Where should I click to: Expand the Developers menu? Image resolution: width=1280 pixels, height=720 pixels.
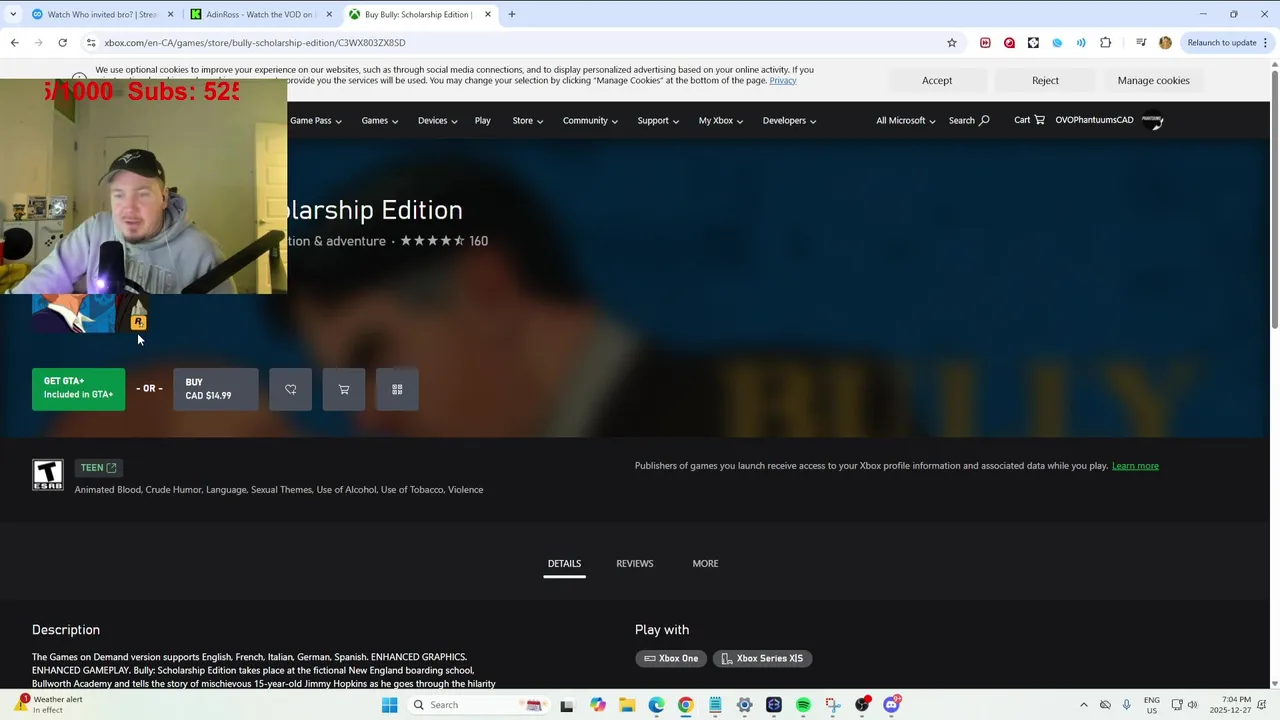790,120
